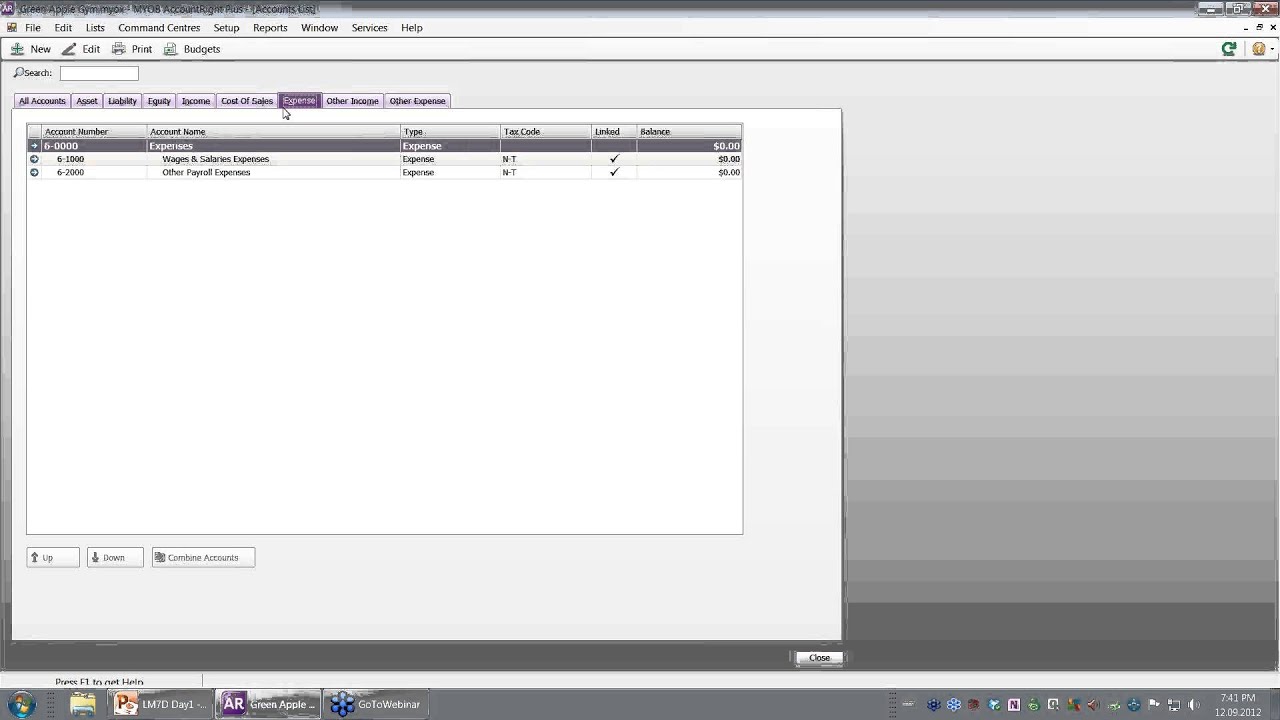Open the Budgets toolbar icon
The width and height of the screenshot is (1280, 720).
tap(170, 49)
